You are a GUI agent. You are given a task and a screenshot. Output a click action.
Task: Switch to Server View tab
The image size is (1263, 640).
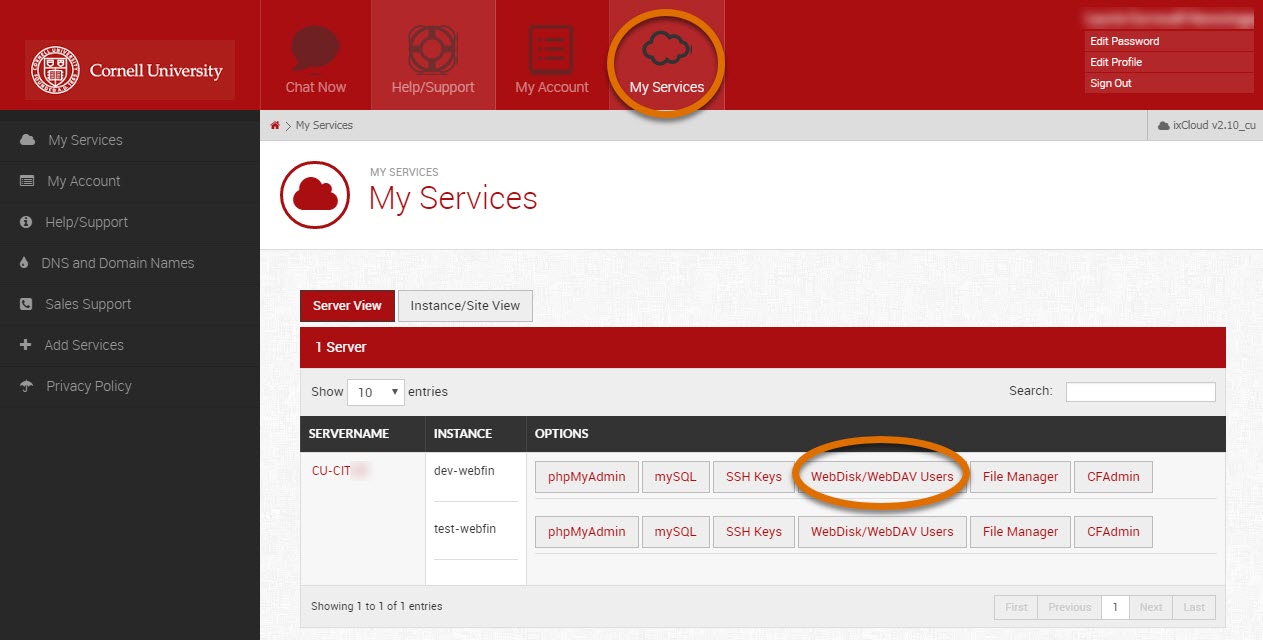[347, 306]
